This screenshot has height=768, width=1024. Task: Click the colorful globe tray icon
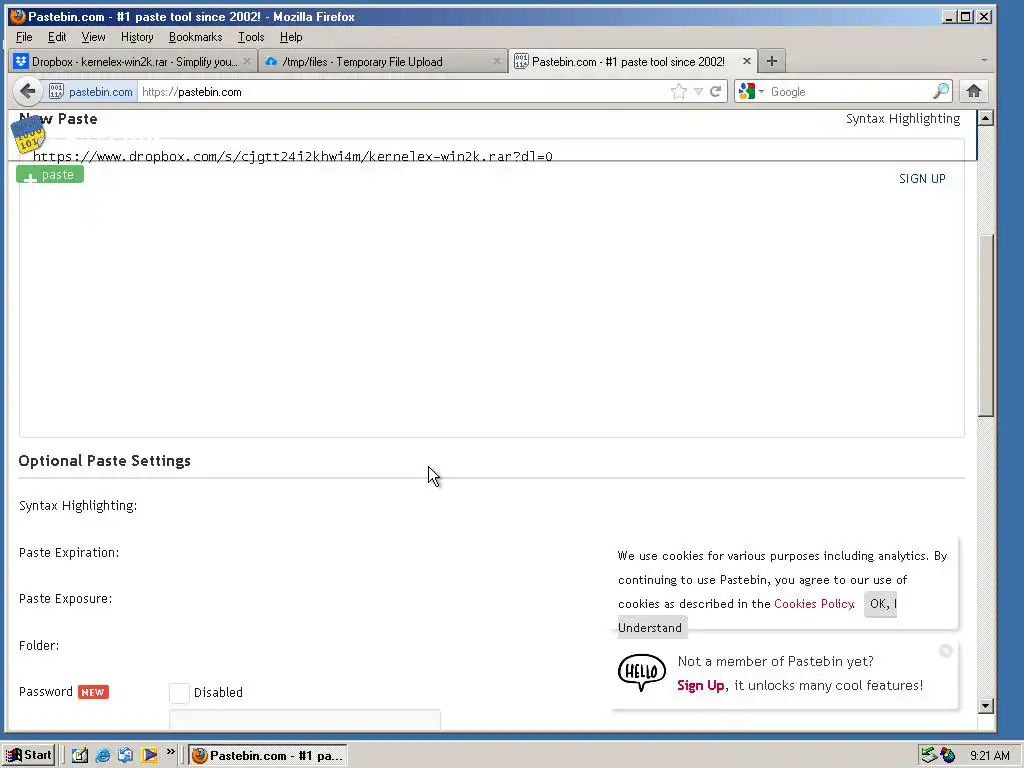coord(948,756)
